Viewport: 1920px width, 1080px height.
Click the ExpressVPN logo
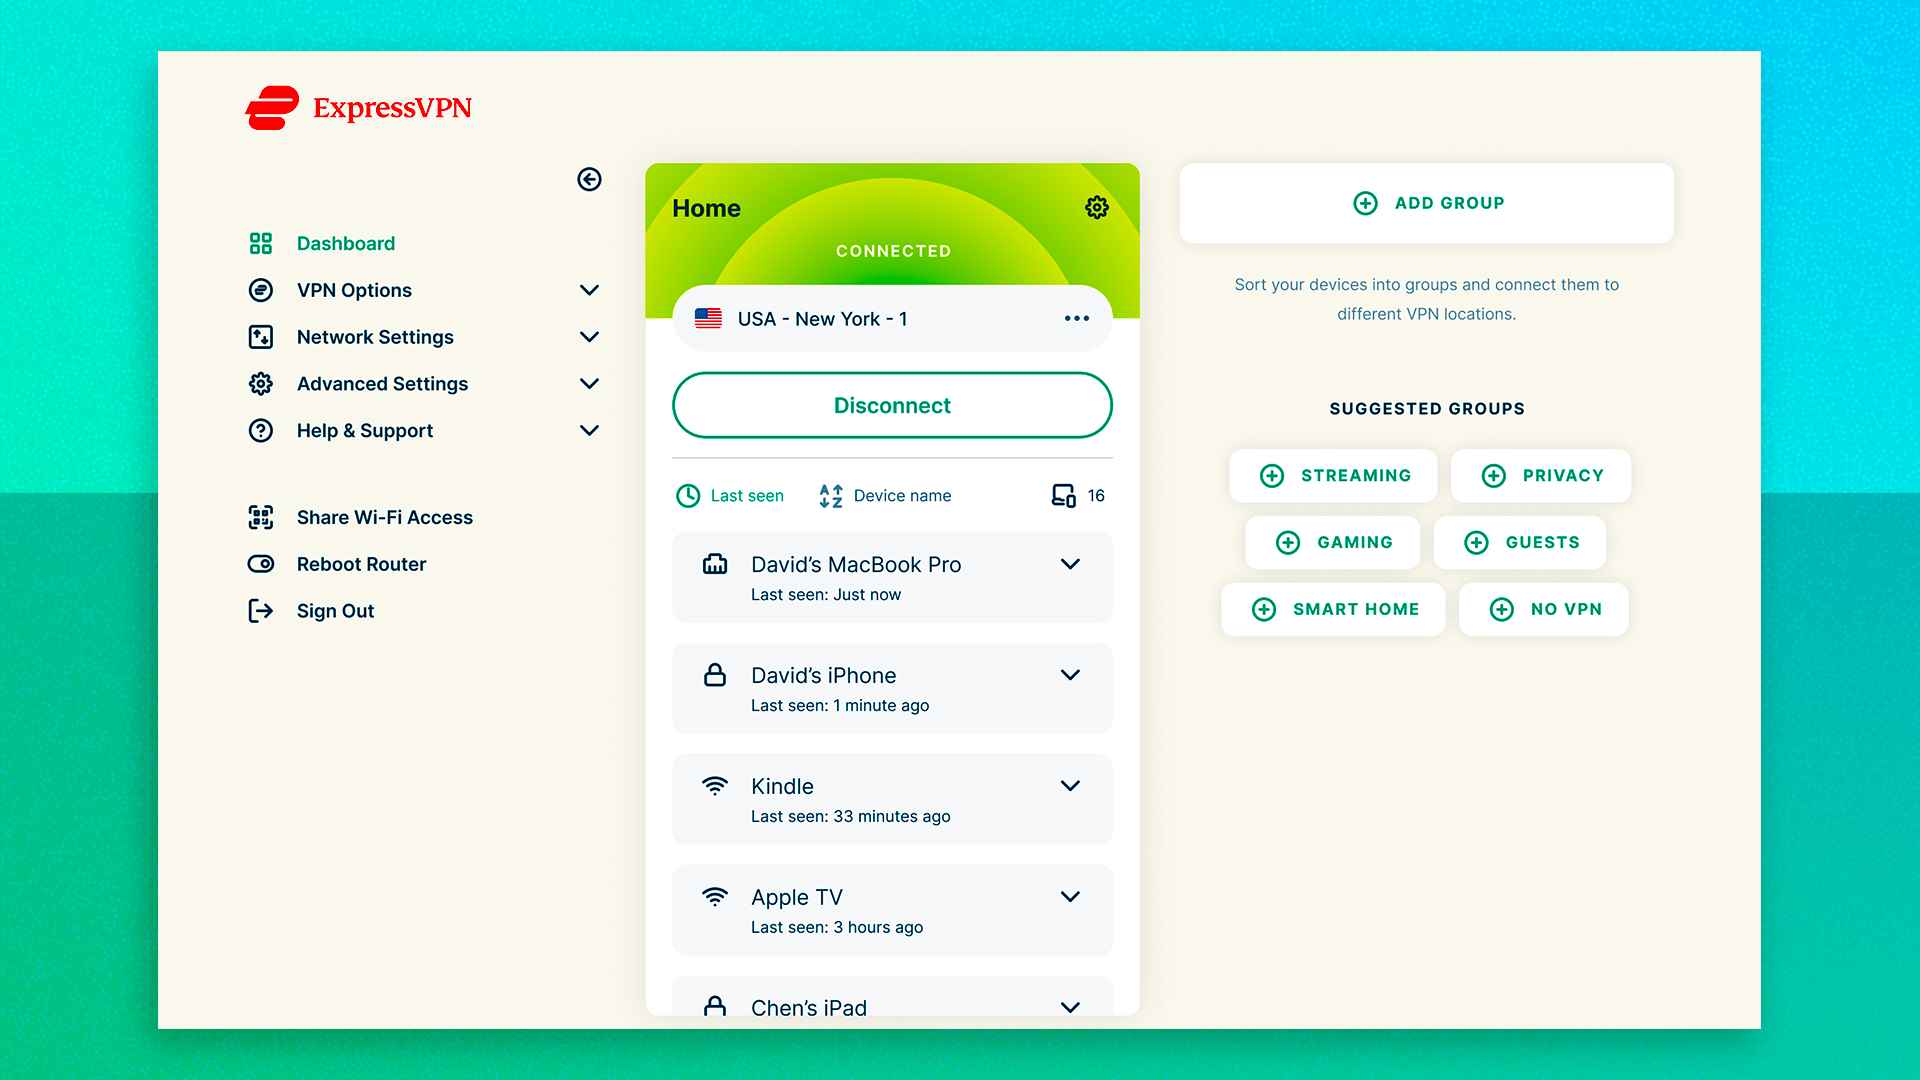point(358,108)
